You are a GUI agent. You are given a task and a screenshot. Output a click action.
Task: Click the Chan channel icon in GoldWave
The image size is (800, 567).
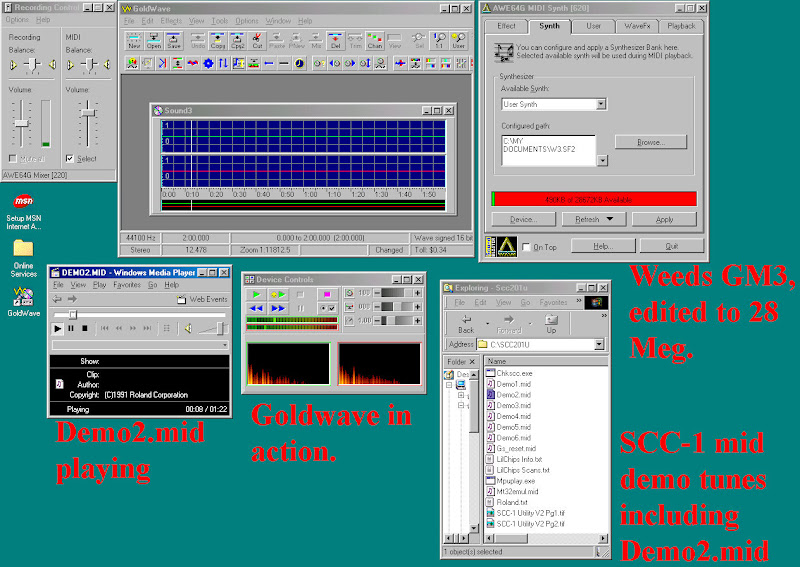pos(375,40)
